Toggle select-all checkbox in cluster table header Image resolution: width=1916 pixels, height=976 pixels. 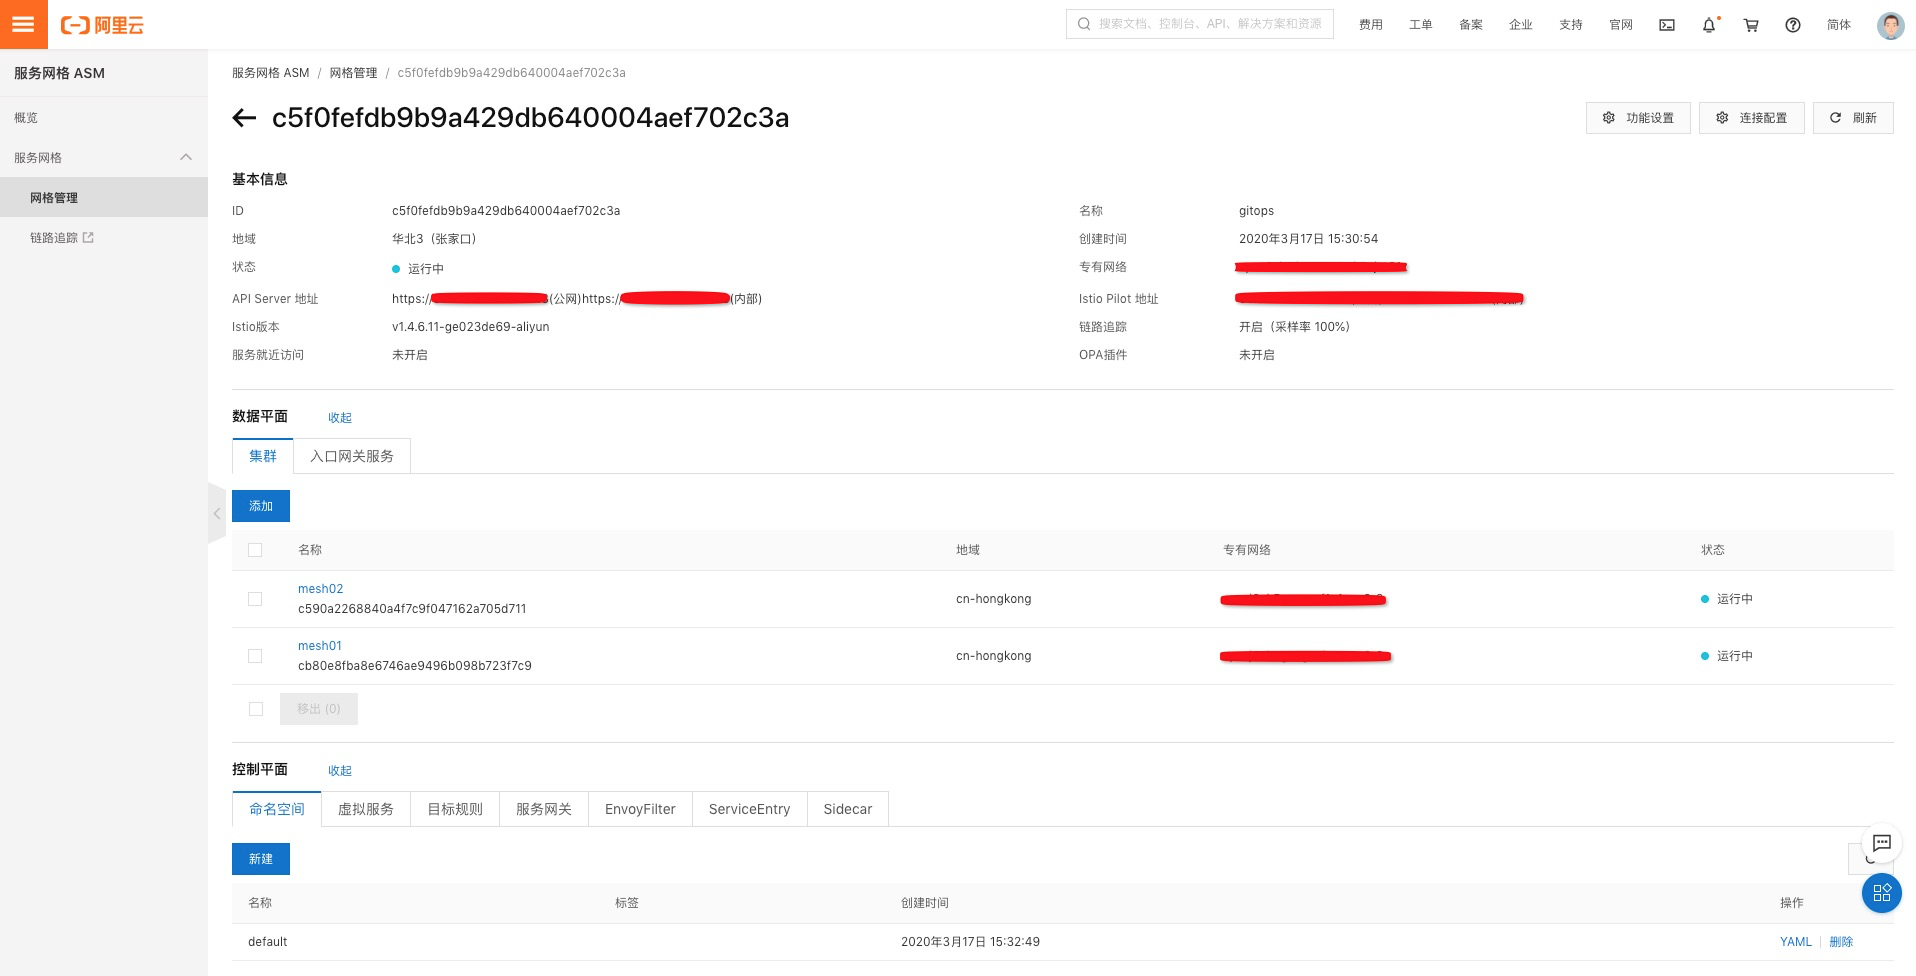[255, 550]
